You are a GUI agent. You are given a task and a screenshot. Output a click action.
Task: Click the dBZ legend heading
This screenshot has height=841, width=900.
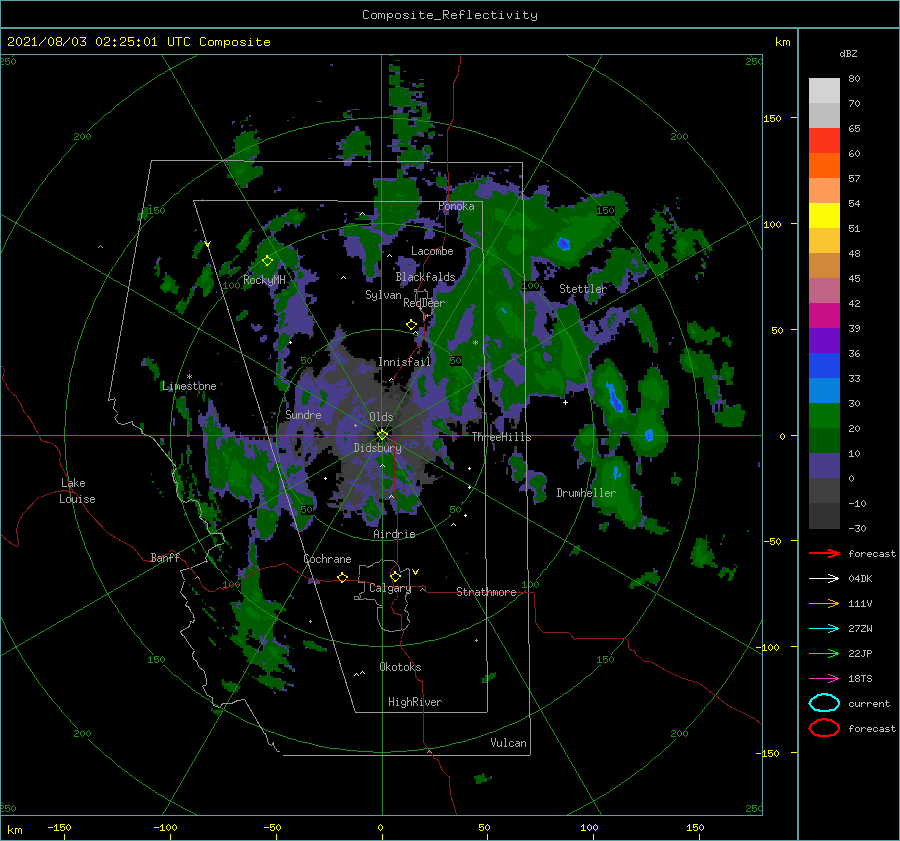(848, 53)
